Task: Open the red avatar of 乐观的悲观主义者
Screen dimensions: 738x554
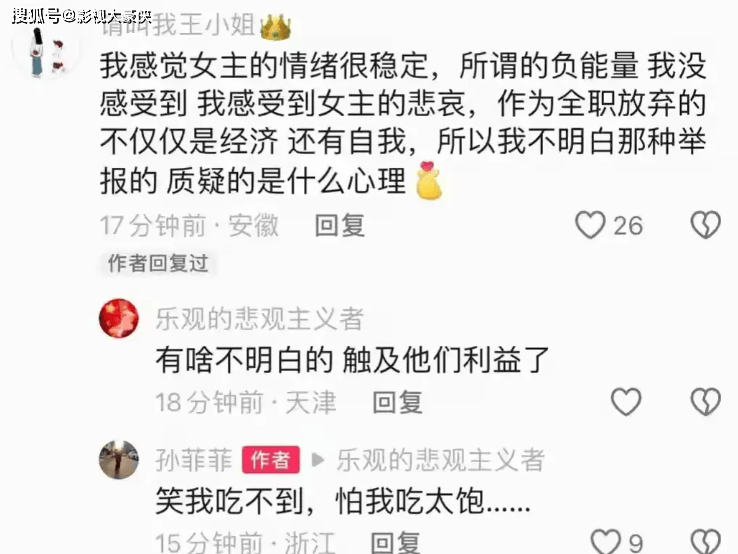Action: coord(119,318)
